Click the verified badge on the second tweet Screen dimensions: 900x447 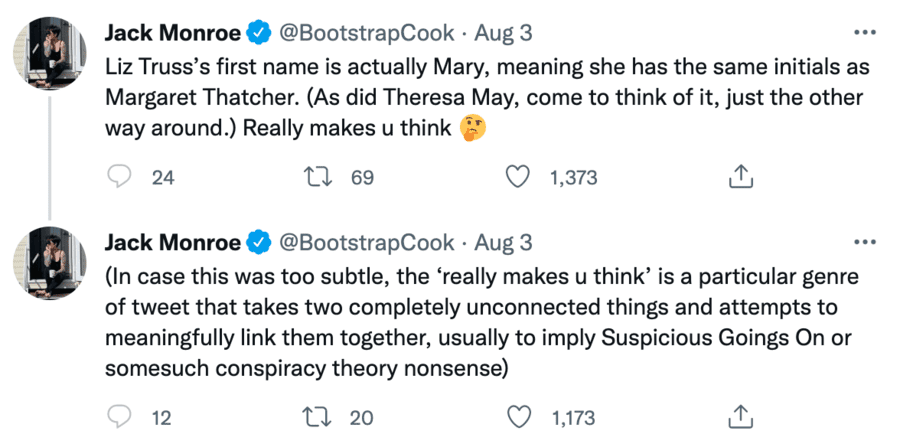point(258,243)
